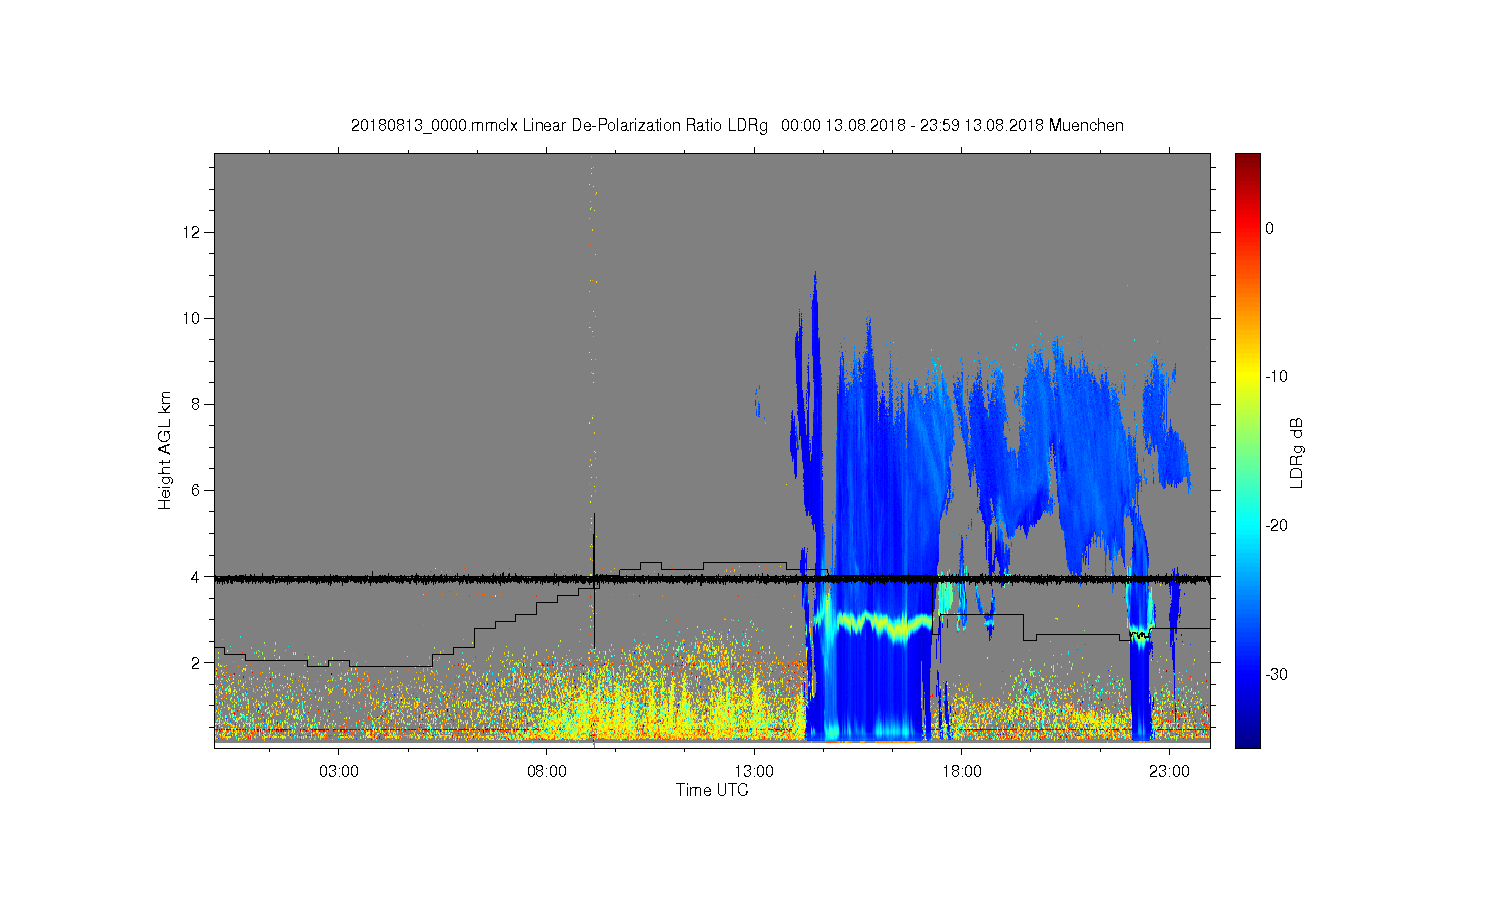1500x900 pixels.
Task: Click the 13:00 time tick label
Action: point(754,772)
